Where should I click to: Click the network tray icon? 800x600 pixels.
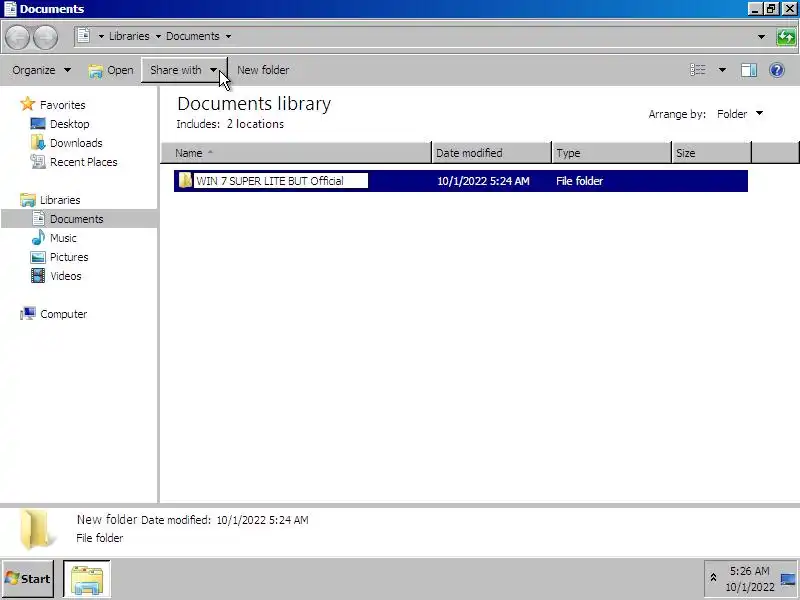point(788,579)
